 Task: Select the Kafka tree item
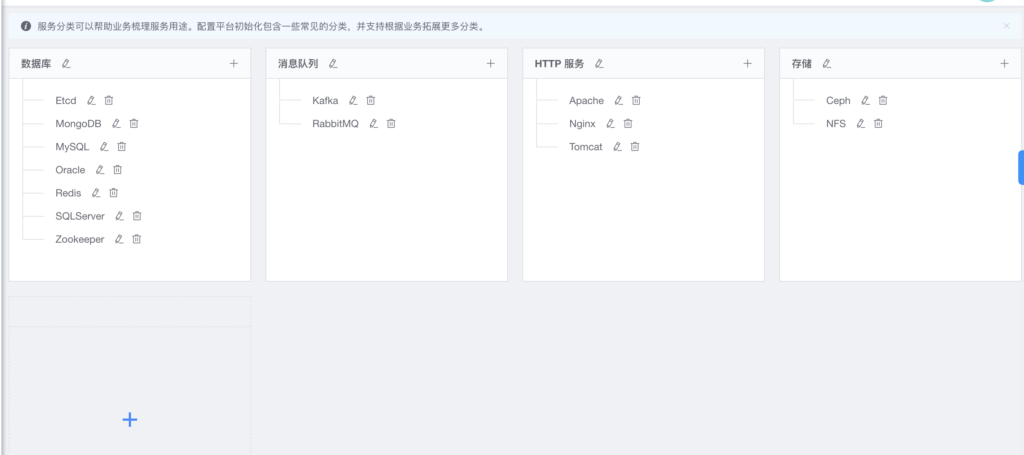(x=325, y=101)
